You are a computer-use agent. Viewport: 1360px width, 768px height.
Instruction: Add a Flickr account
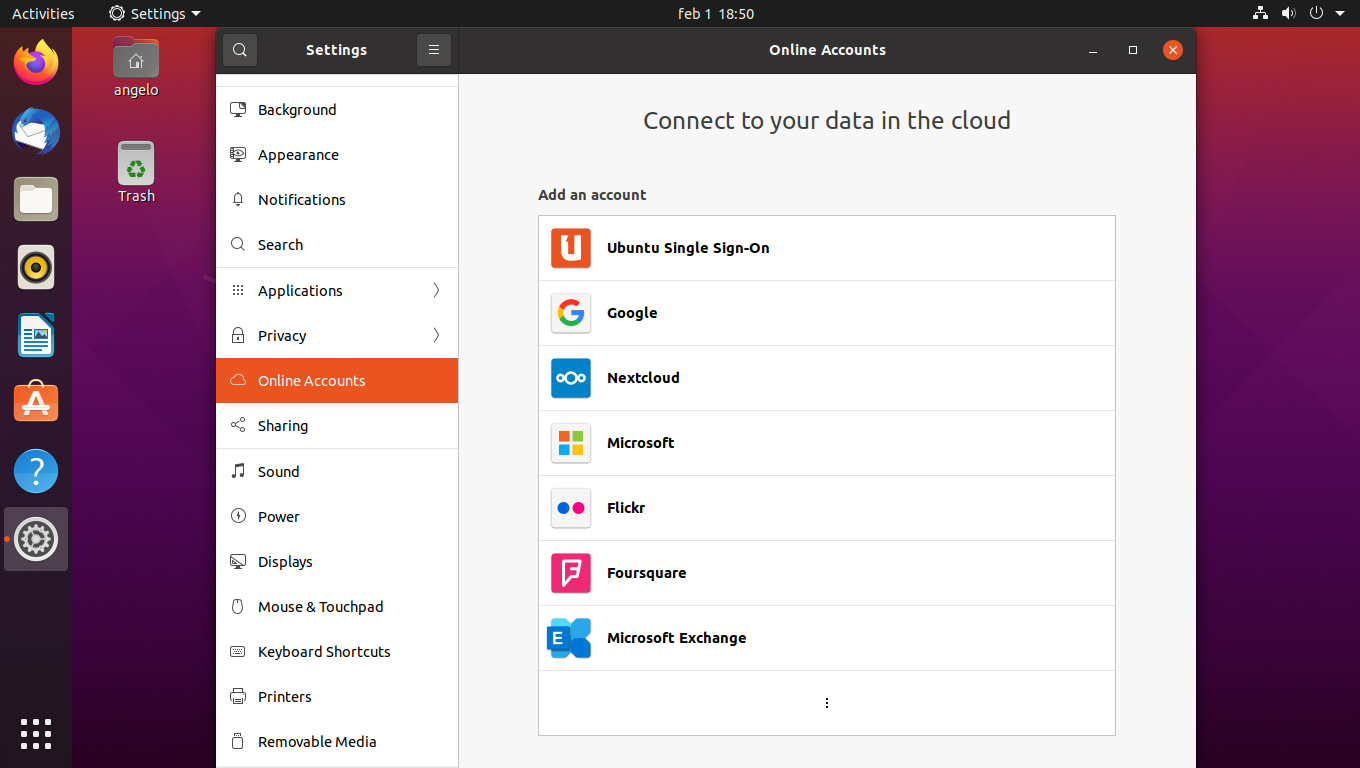pyautogui.click(x=827, y=508)
